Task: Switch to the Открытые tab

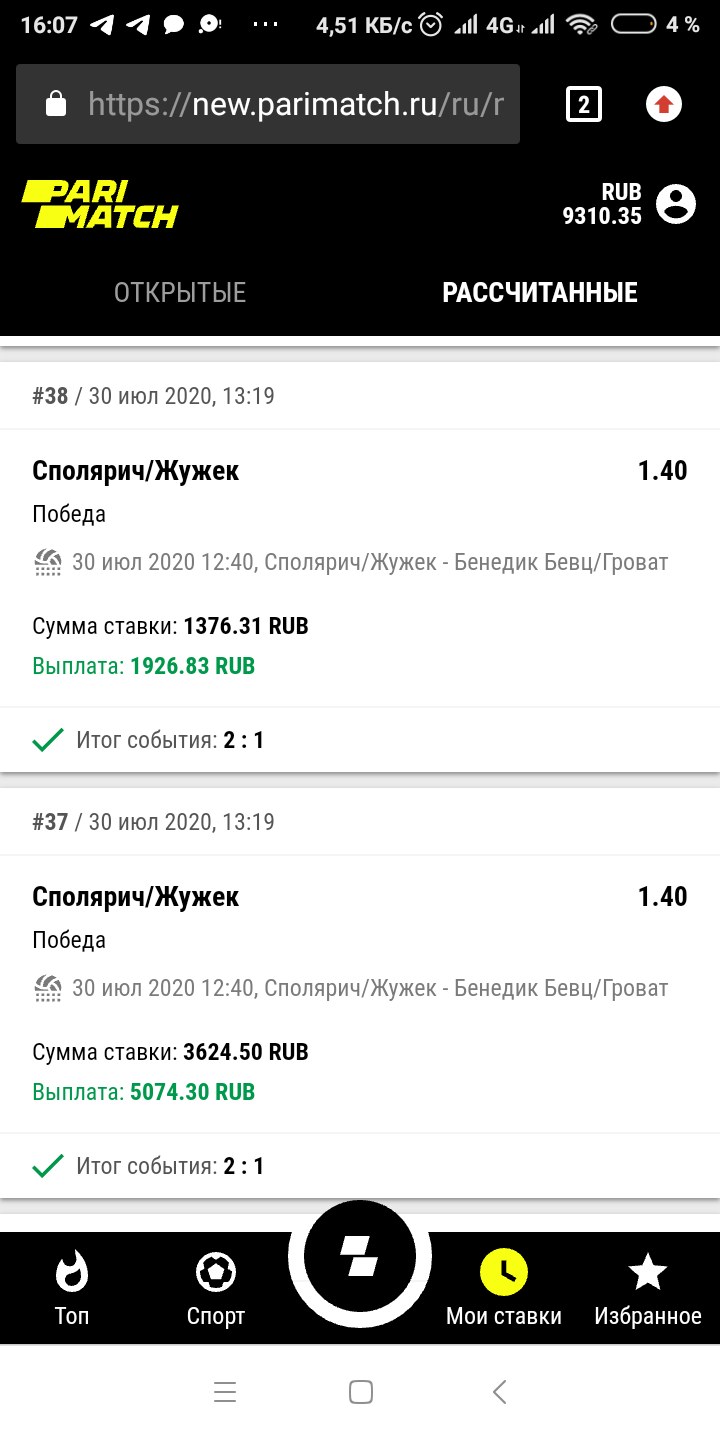Action: click(x=180, y=293)
